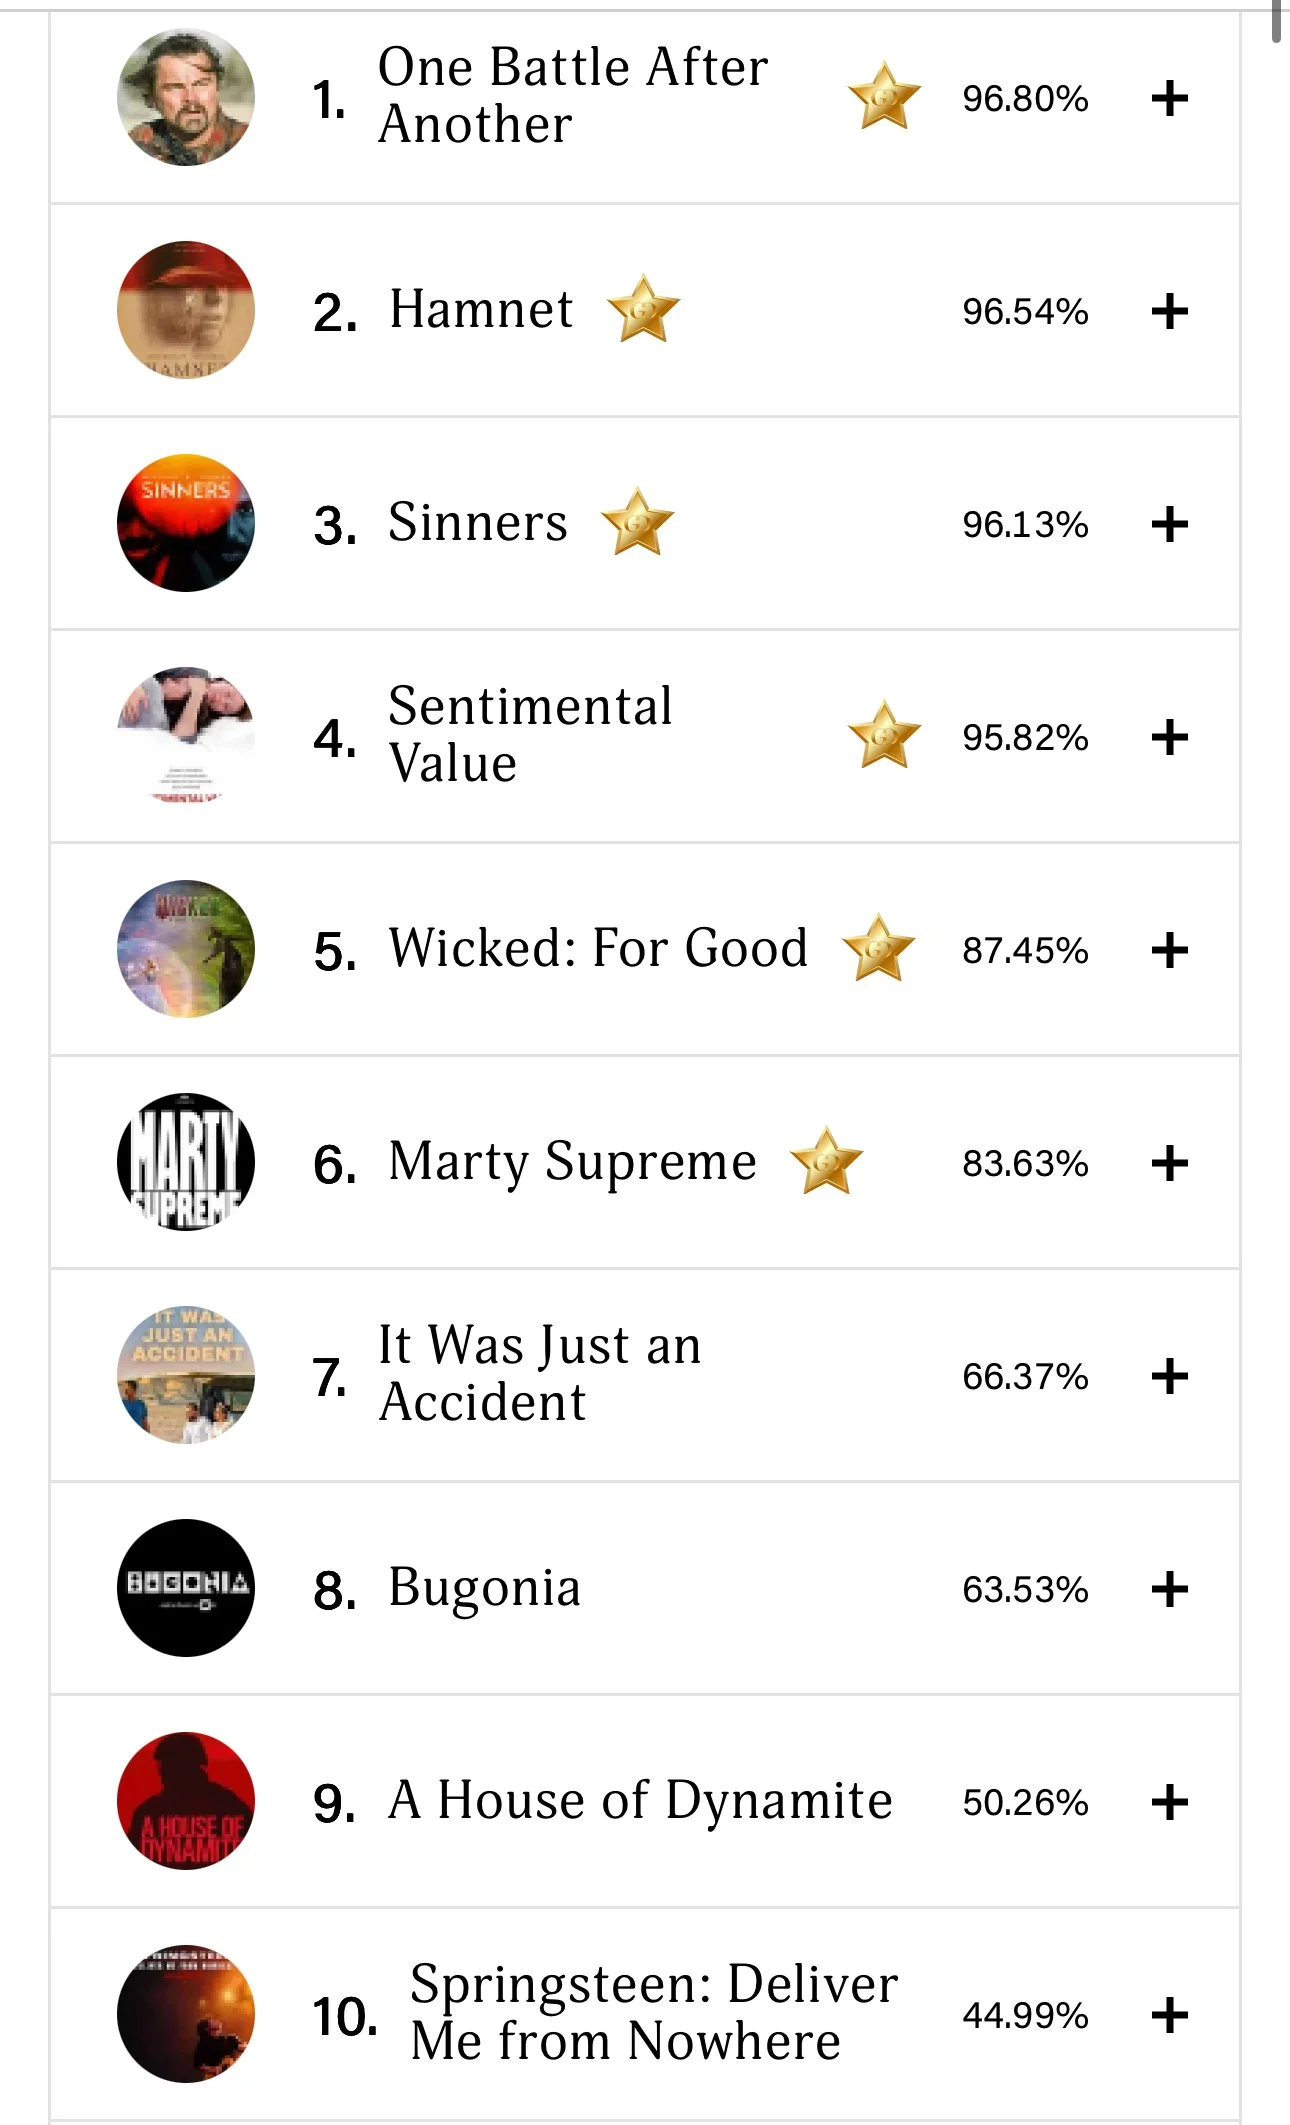The height and width of the screenshot is (2125, 1290).
Task: Expand Springsteen: Deliver Me from Nowhere row
Action: pyautogui.click(x=1169, y=2015)
